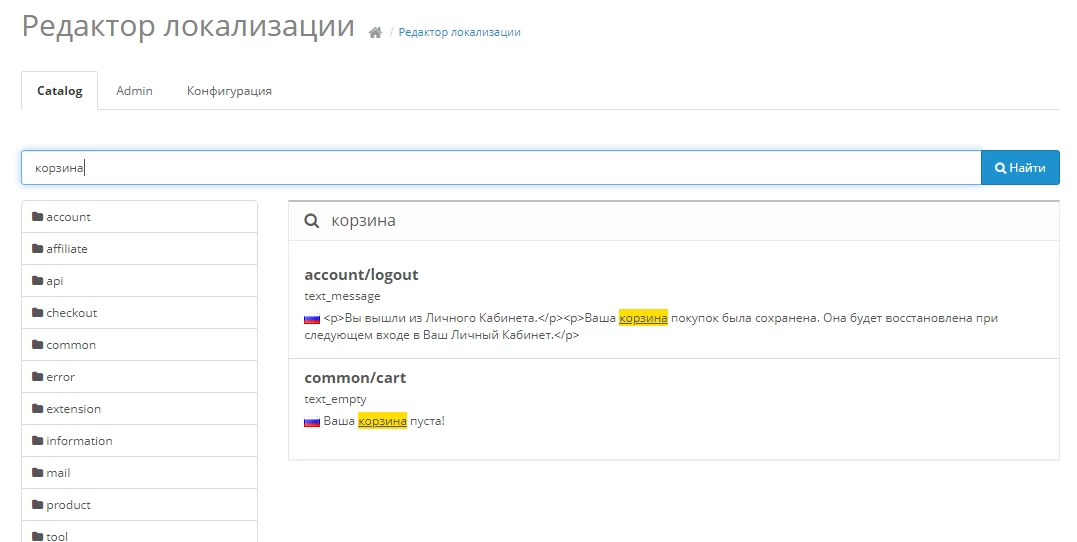Click magnifier icon in results header
The height and width of the screenshot is (542, 1077).
[311, 221]
